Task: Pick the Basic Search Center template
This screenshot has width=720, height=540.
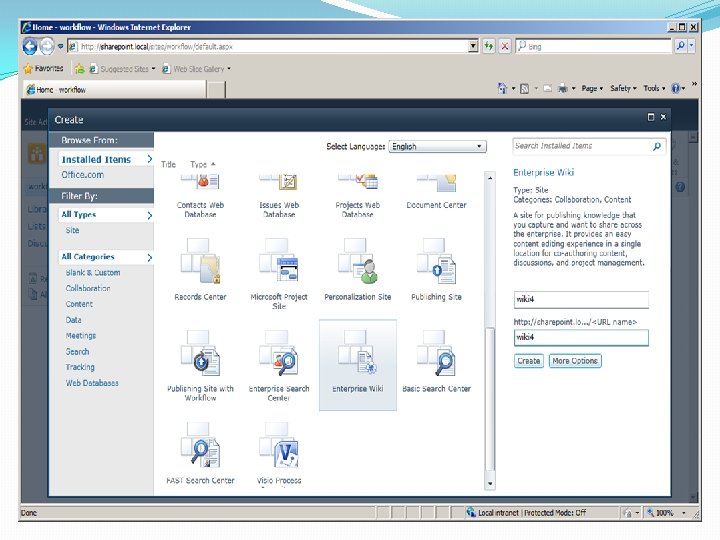Action: pyautogui.click(x=436, y=362)
